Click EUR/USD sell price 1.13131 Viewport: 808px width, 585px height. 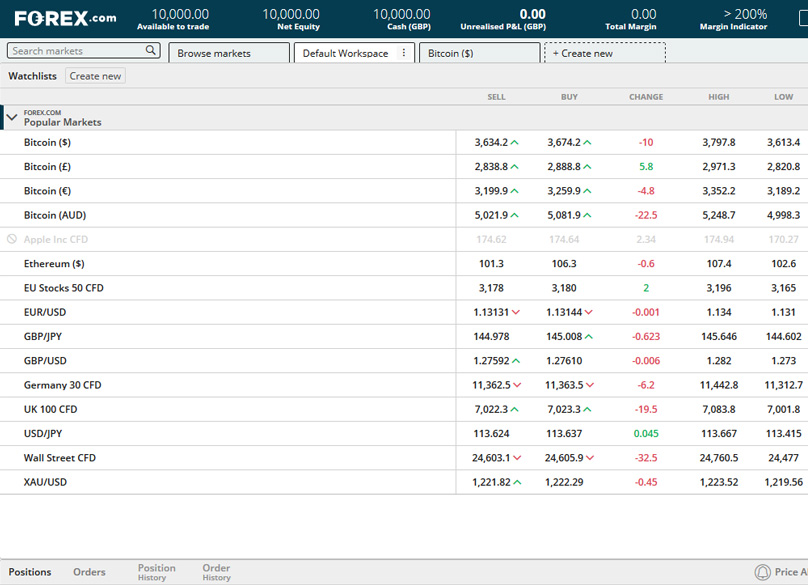491,312
